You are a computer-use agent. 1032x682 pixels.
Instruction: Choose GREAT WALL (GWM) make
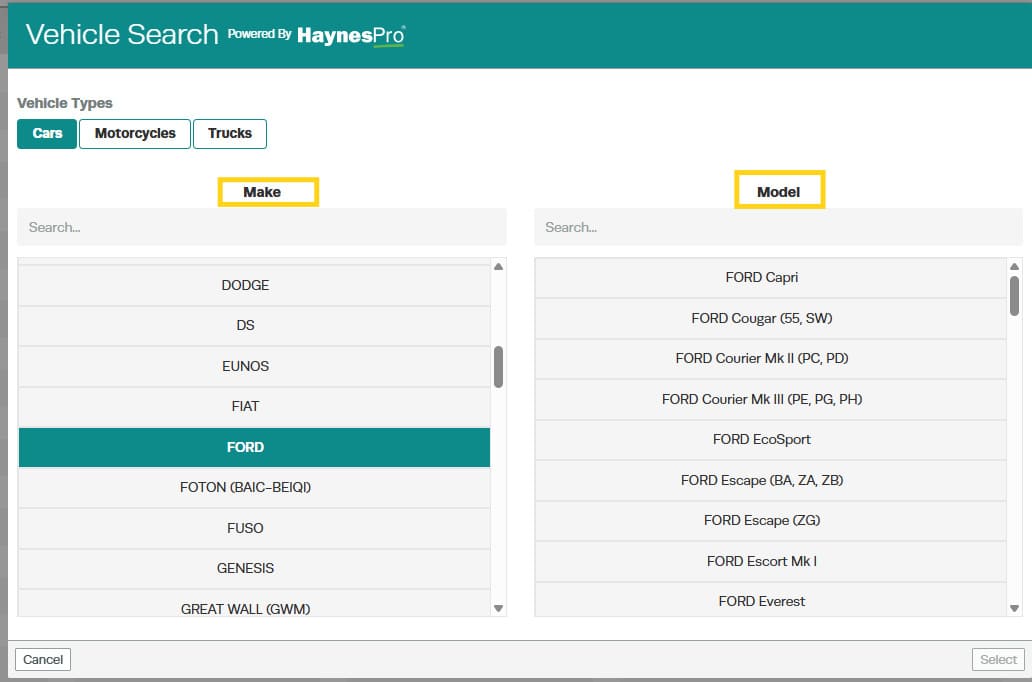click(x=254, y=604)
